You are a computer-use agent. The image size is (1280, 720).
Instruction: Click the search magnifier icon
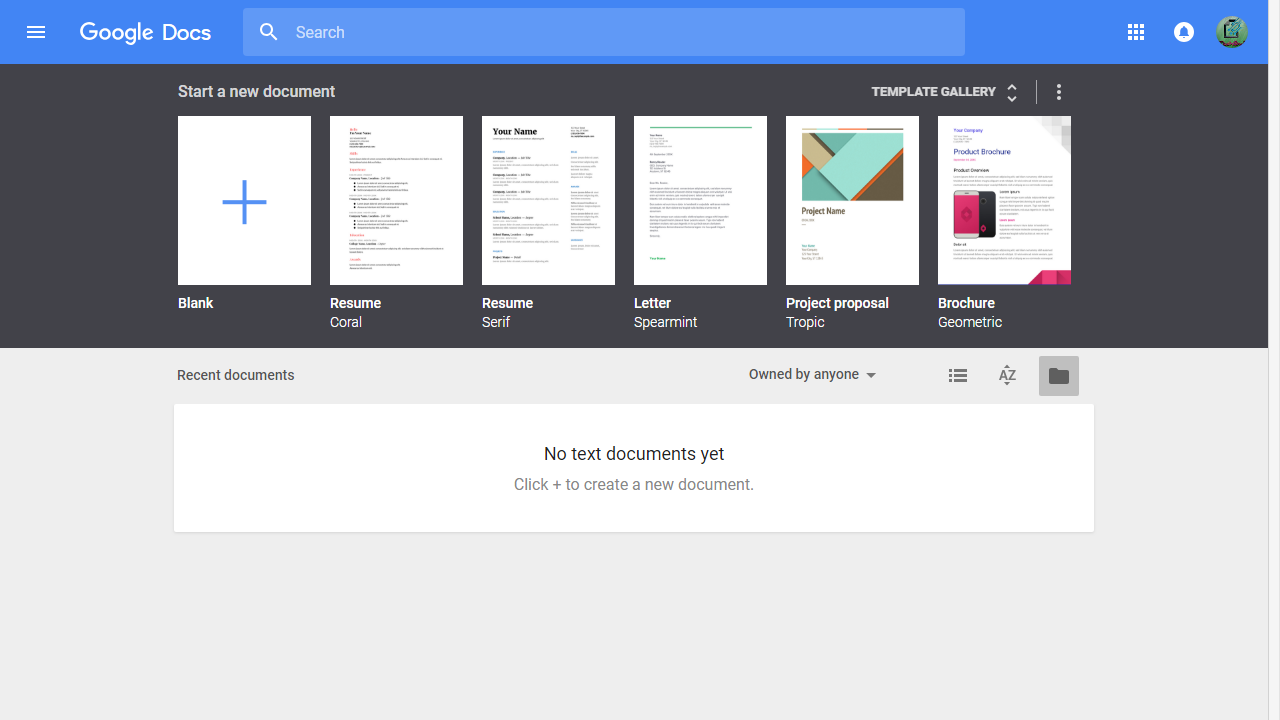pos(269,32)
